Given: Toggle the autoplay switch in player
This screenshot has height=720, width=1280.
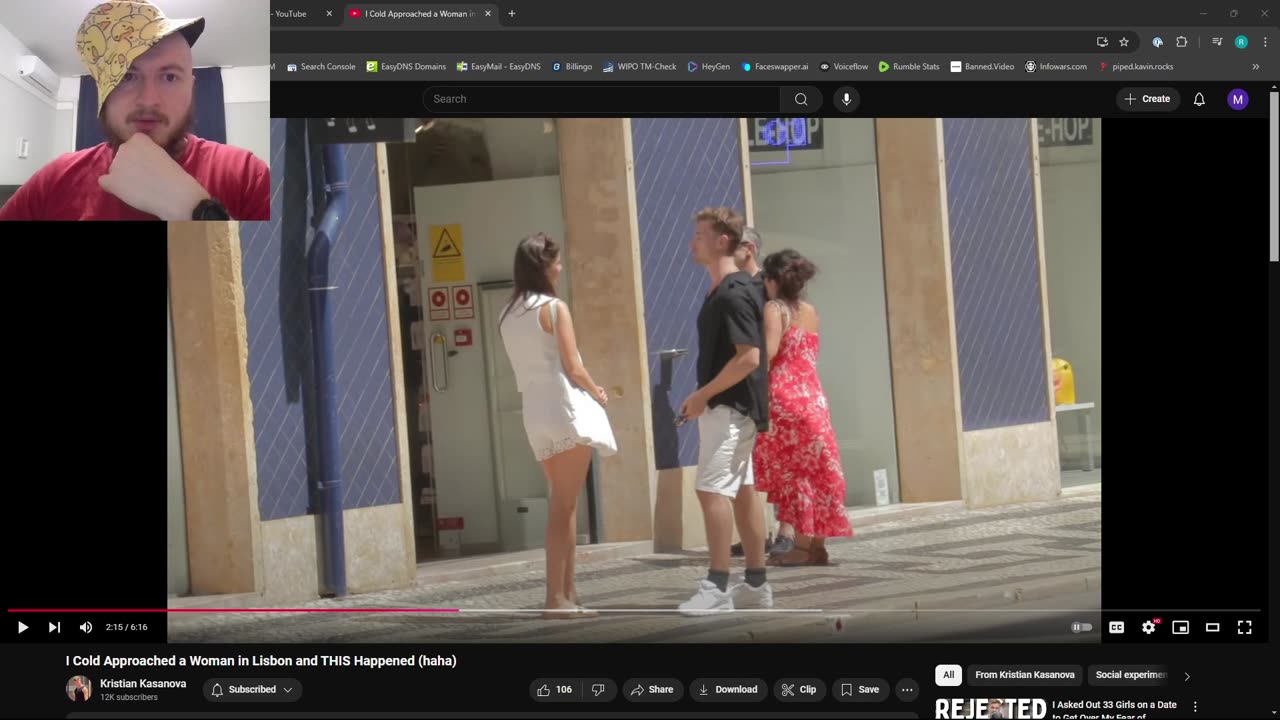Looking at the screenshot, I should tap(1082, 627).
